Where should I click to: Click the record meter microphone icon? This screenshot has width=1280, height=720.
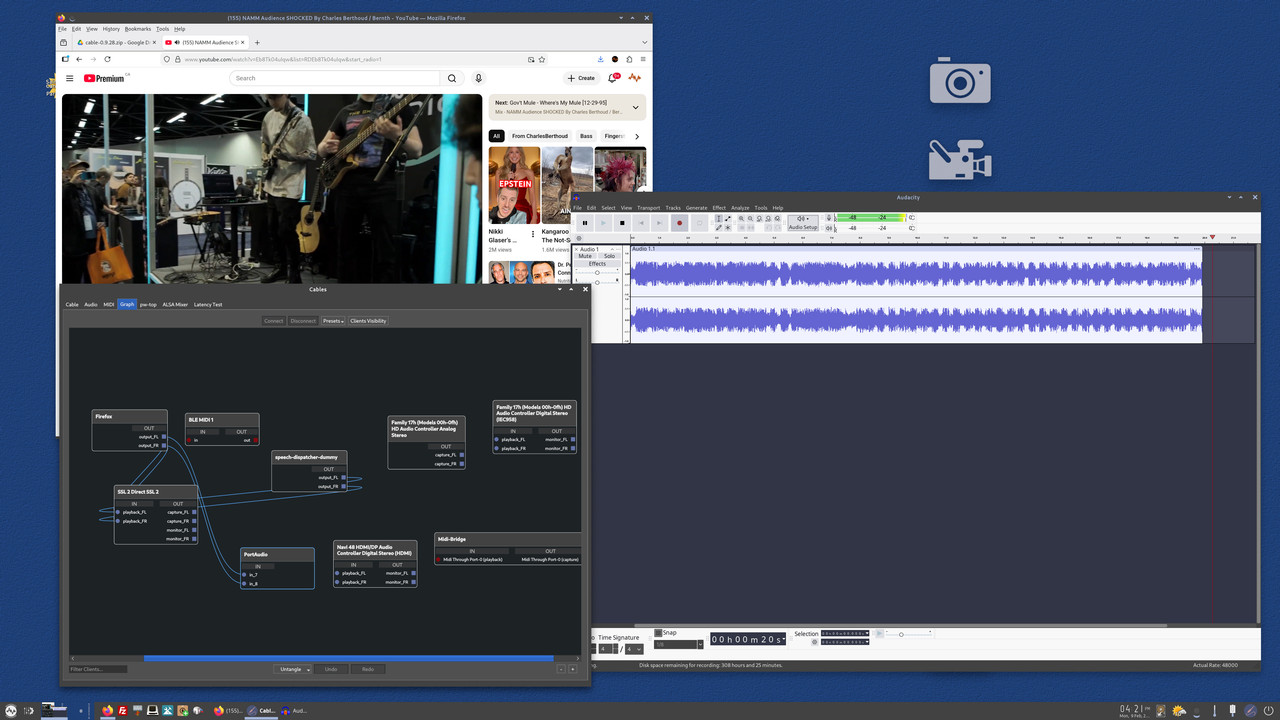(x=829, y=218)
